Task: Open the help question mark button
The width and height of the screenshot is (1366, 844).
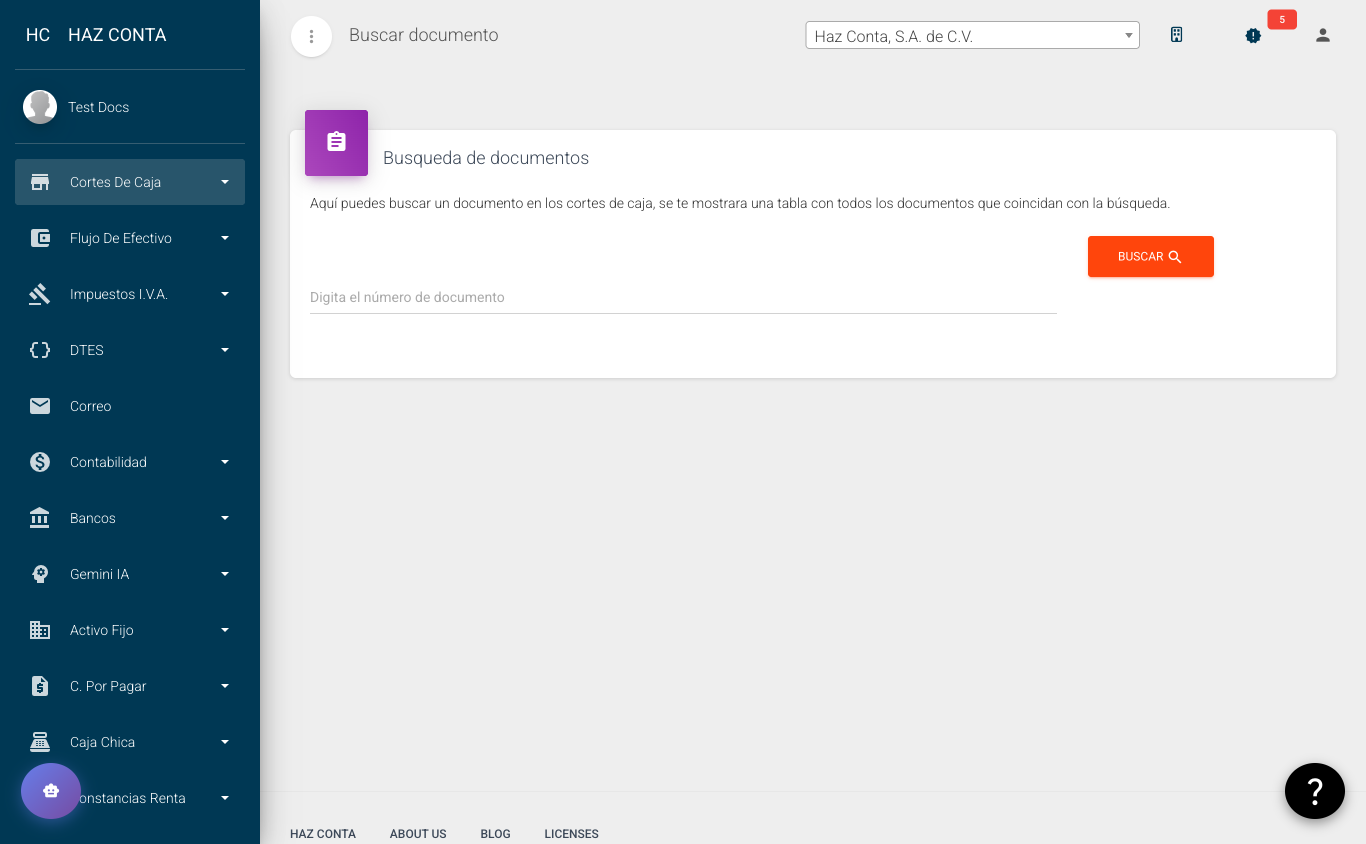Action: (1314, 791)
